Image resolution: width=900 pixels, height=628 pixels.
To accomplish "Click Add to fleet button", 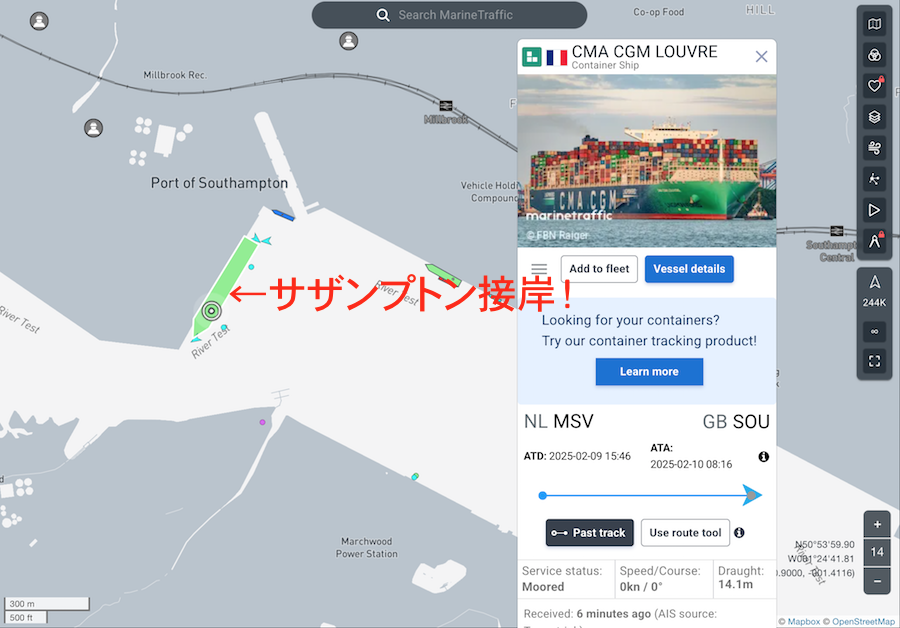I will click(x=599, y=269).
